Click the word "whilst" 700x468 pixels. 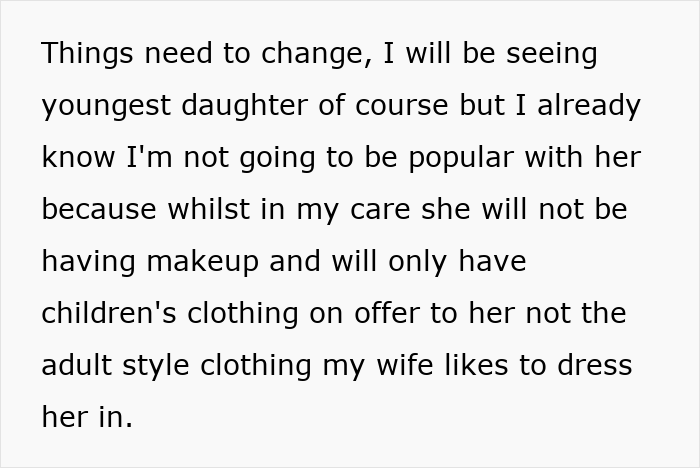pos(208,209)
